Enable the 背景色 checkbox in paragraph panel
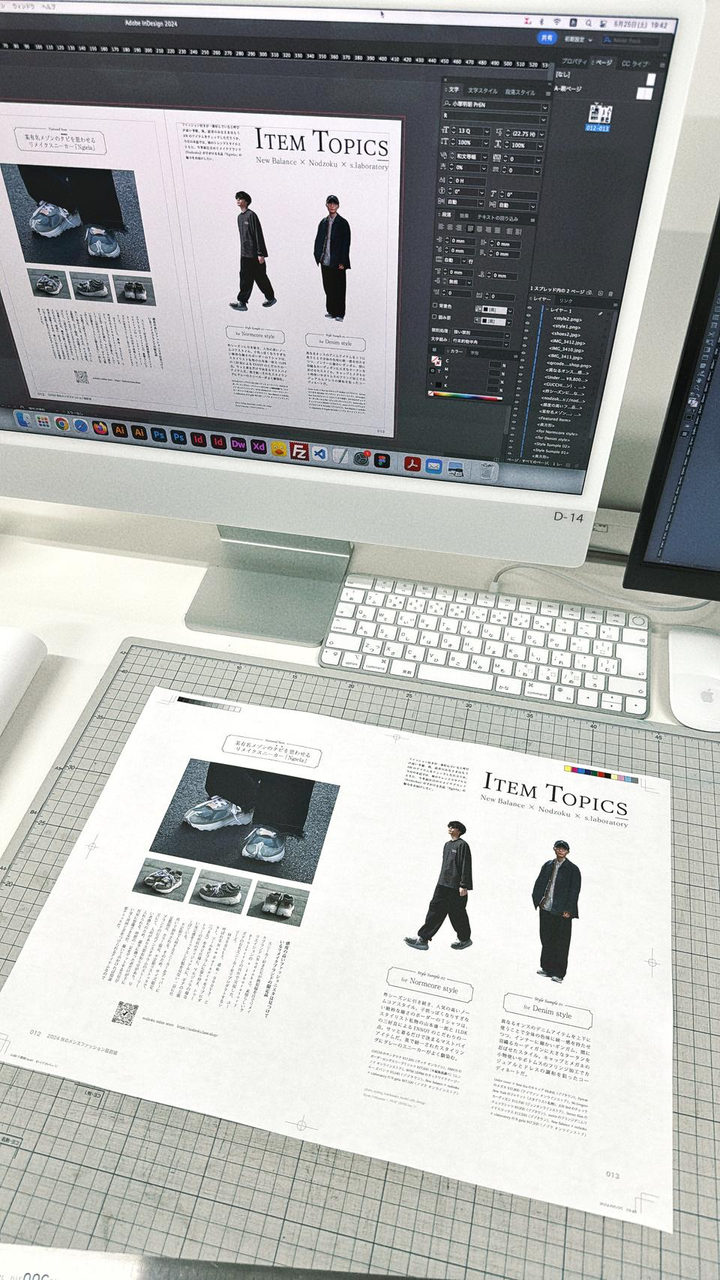This screenshot has height=1280, width=720. [x=434, y=306]
